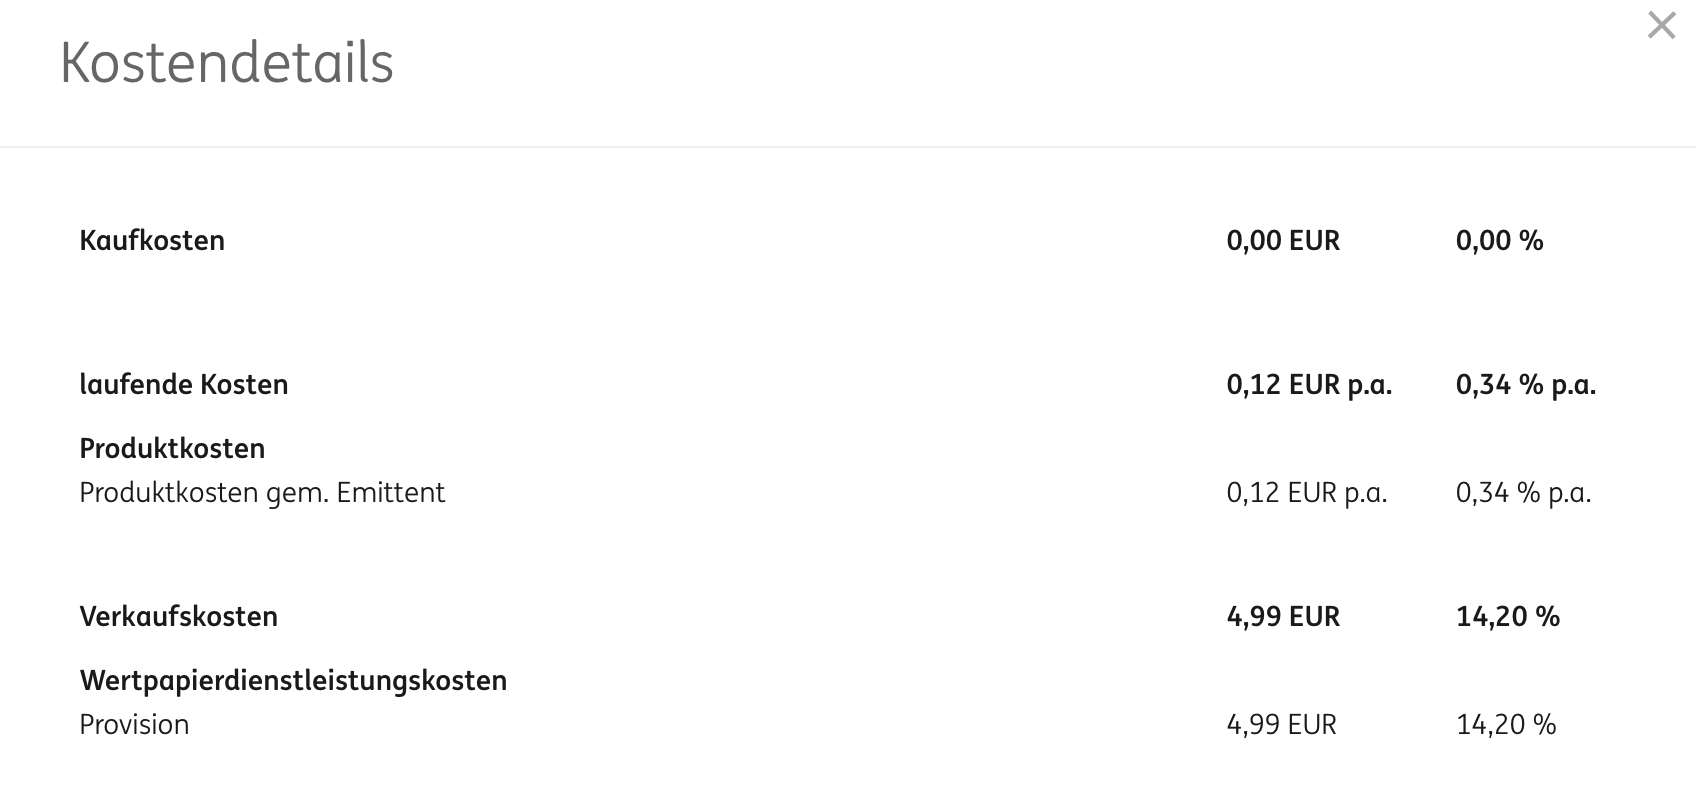
Task: Select the Kaufkosten row label
Action: point(152,241)
